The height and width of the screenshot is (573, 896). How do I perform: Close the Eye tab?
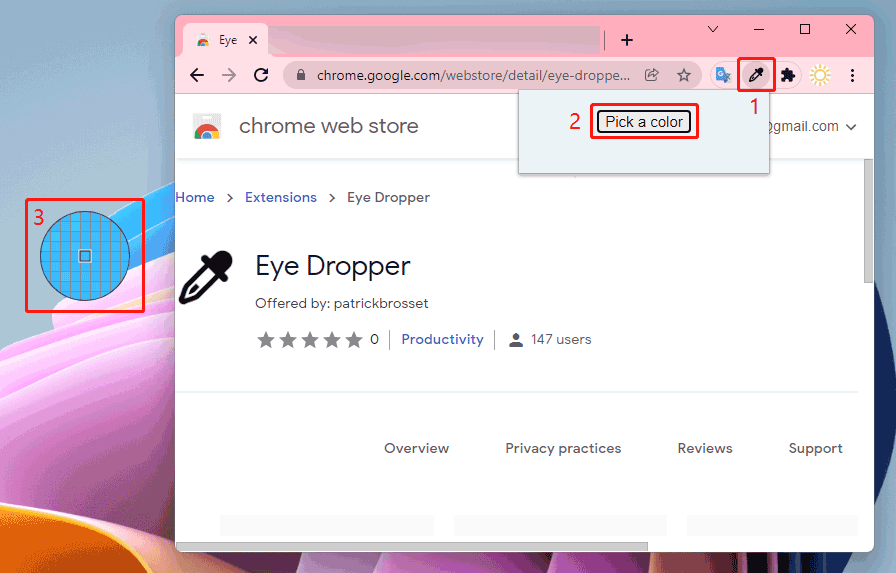(x=253, y=40)
